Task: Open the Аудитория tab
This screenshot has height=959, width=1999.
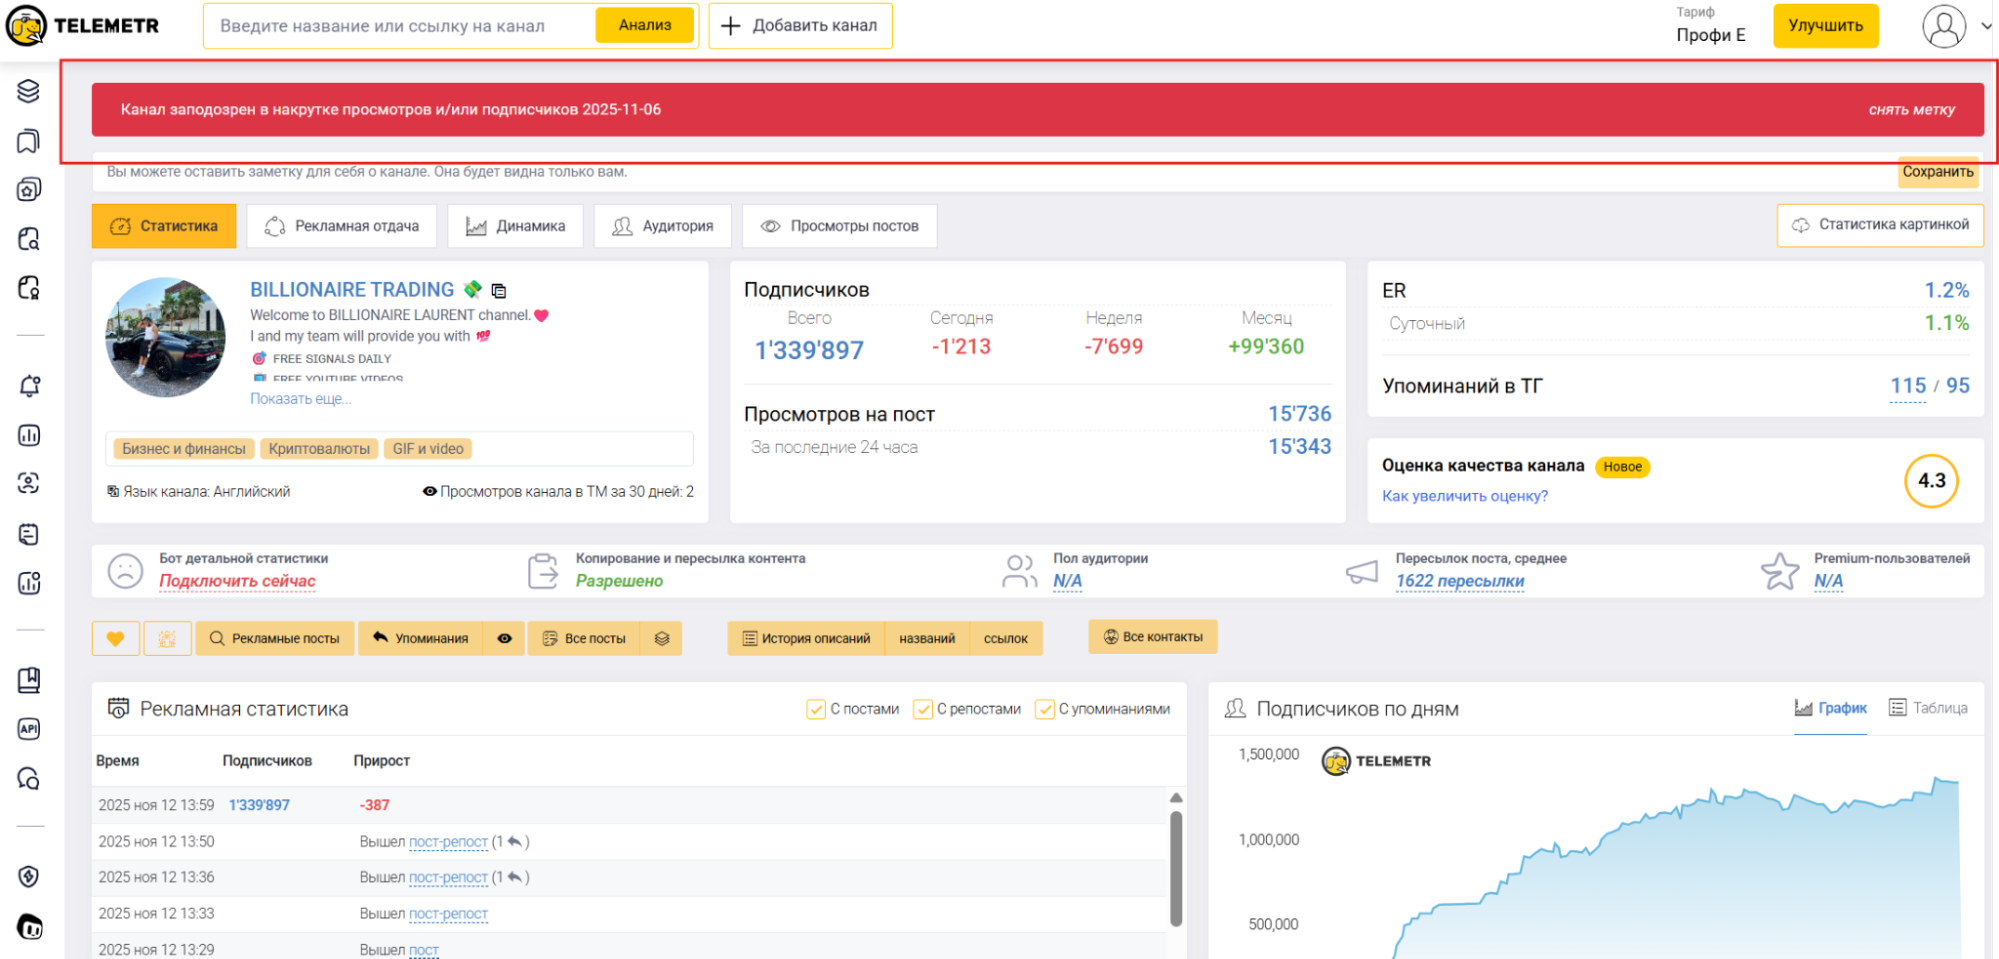Action: click(663, 226)
